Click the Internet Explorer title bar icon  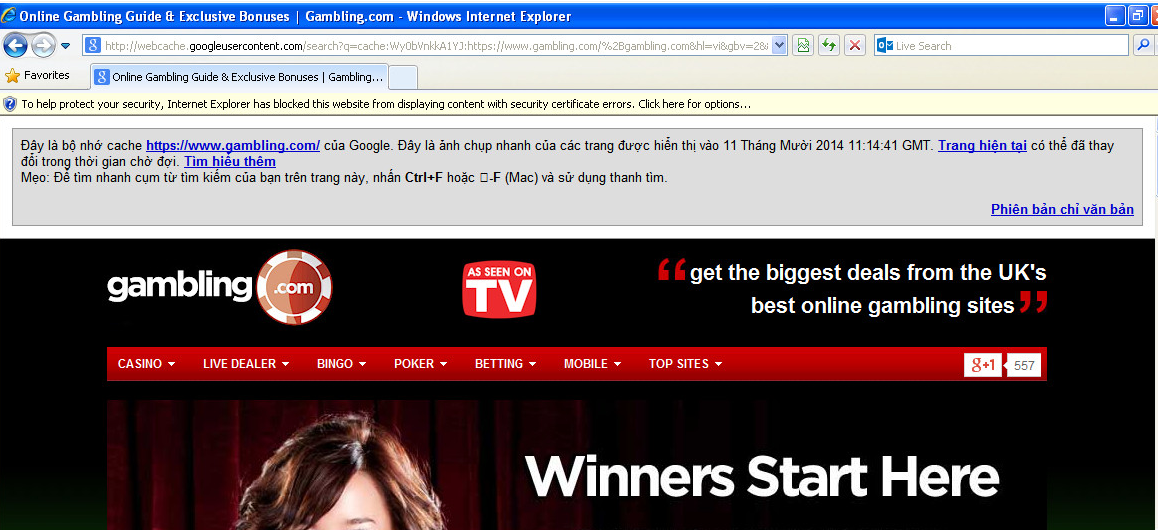pyautogui.click(x=10, y=16)
